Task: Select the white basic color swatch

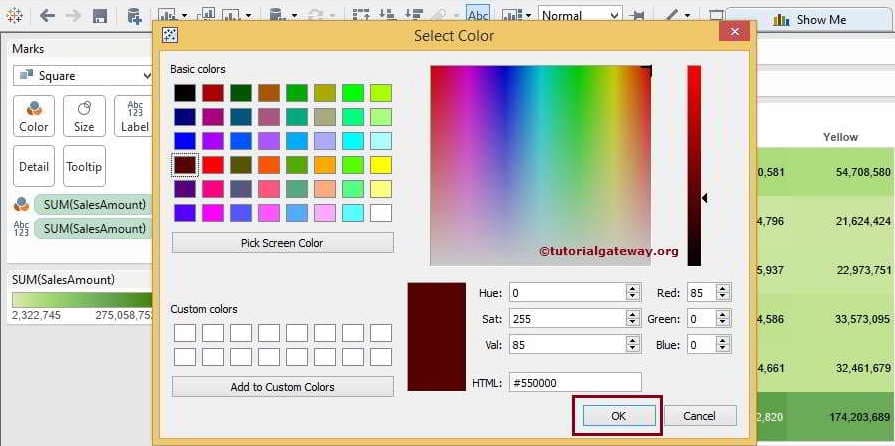Action: [381, 213]
